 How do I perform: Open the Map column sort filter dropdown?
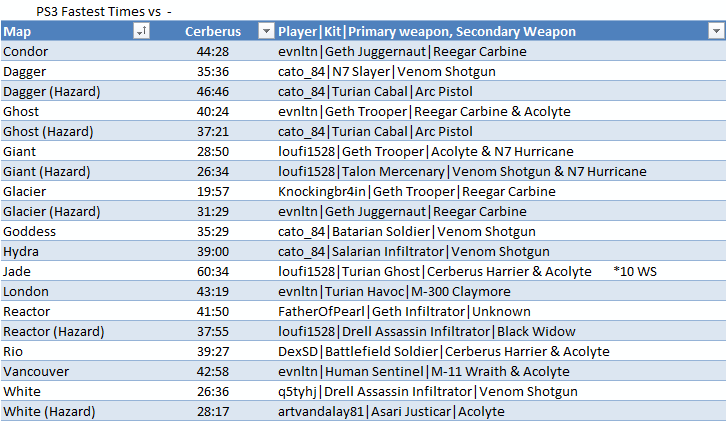(141, 31)
